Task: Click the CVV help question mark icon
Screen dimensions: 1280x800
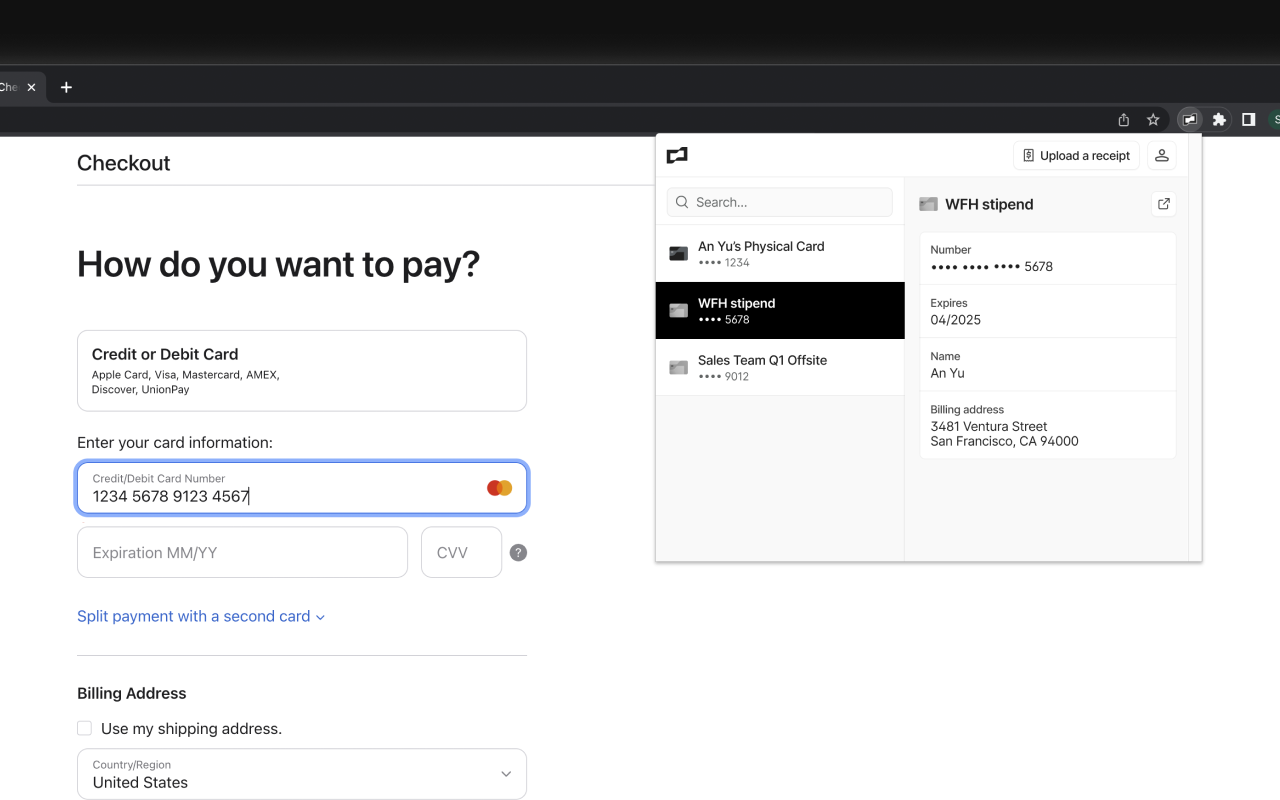Action: pyautogui.click(x=518, y=552)
